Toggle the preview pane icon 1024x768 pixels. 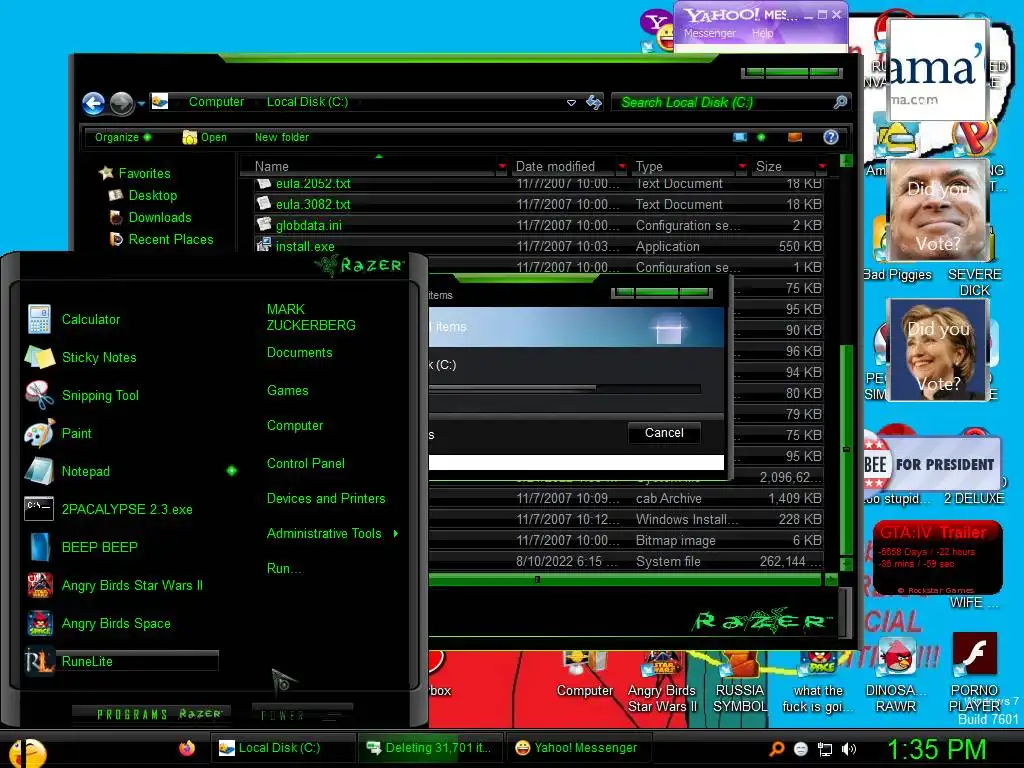coord(795,137)
